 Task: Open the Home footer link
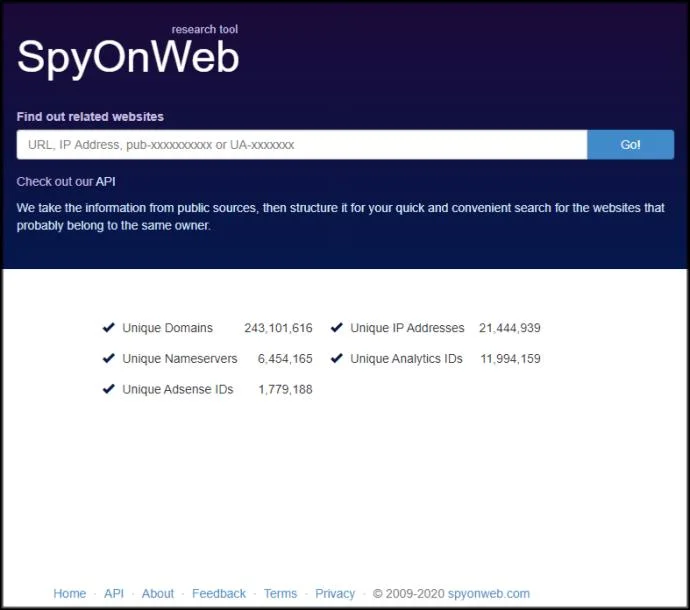click(x=70, y=593)
